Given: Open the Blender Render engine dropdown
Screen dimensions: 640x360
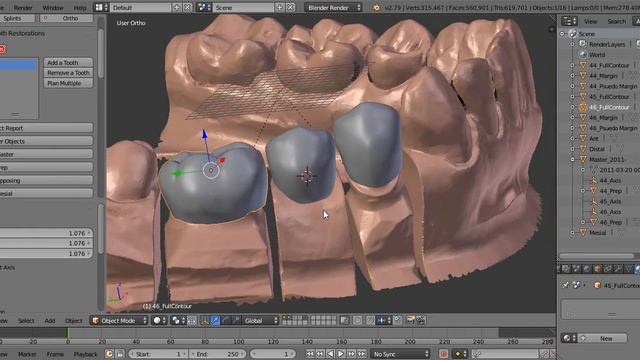Looking at the screenshot, I should point(333,8).
